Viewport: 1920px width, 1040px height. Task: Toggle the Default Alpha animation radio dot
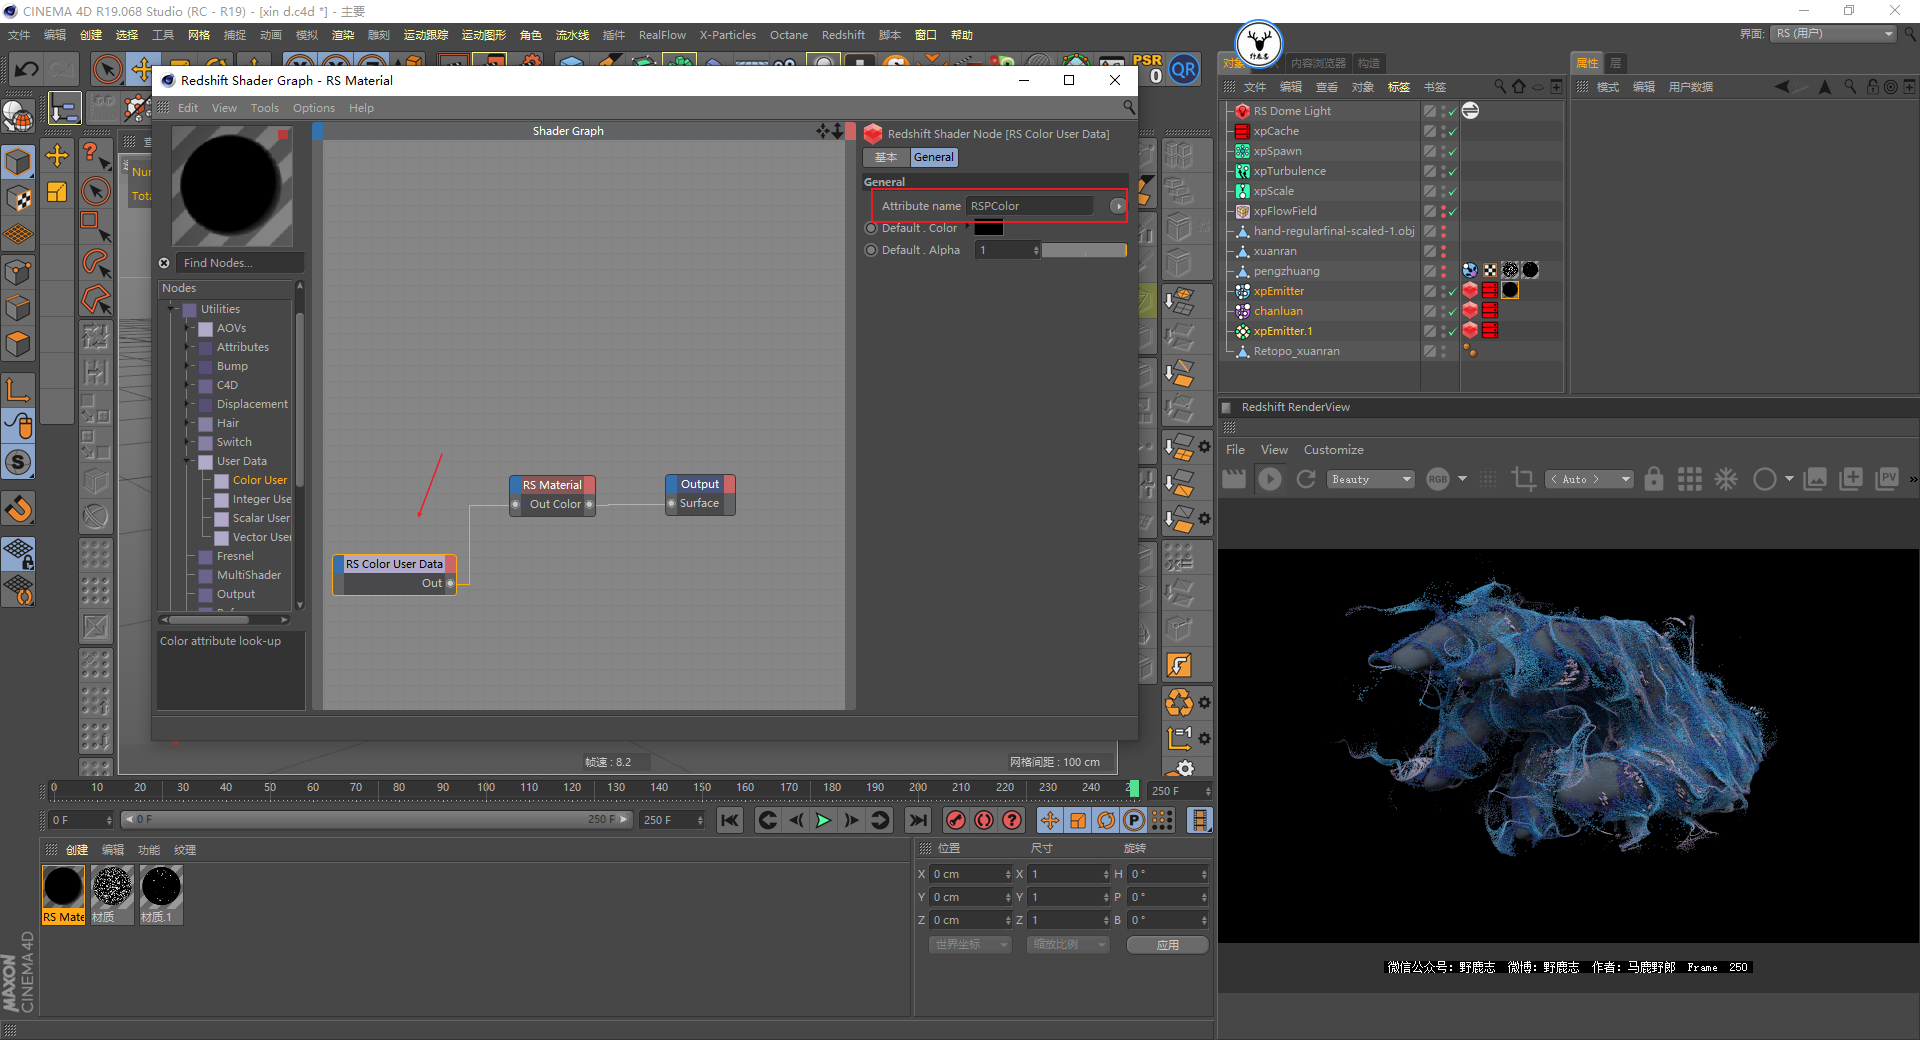[x=871, y=250]
